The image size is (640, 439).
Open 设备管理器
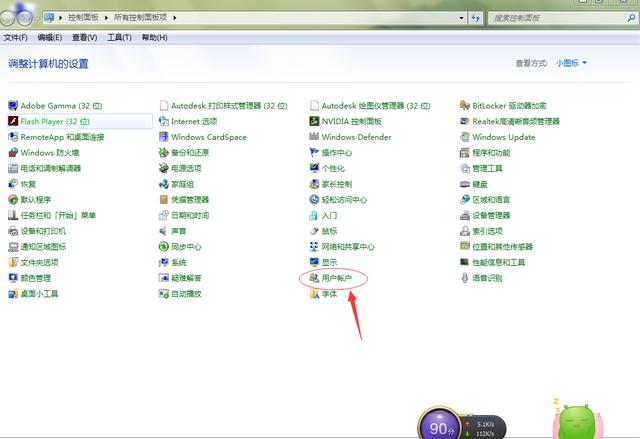[x=485, y=215]
